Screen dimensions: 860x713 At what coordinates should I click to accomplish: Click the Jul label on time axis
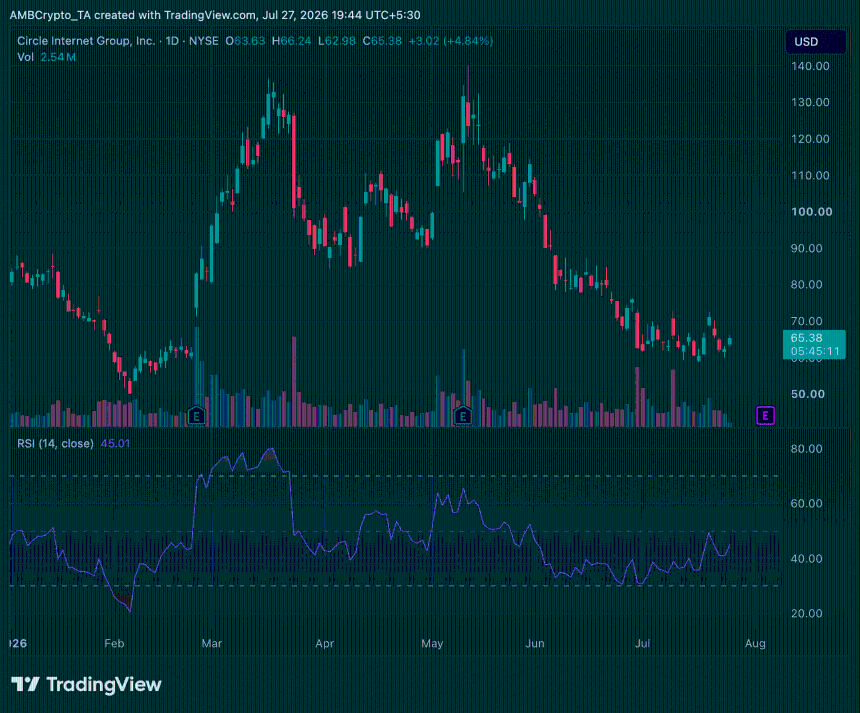tap(642, 643)
